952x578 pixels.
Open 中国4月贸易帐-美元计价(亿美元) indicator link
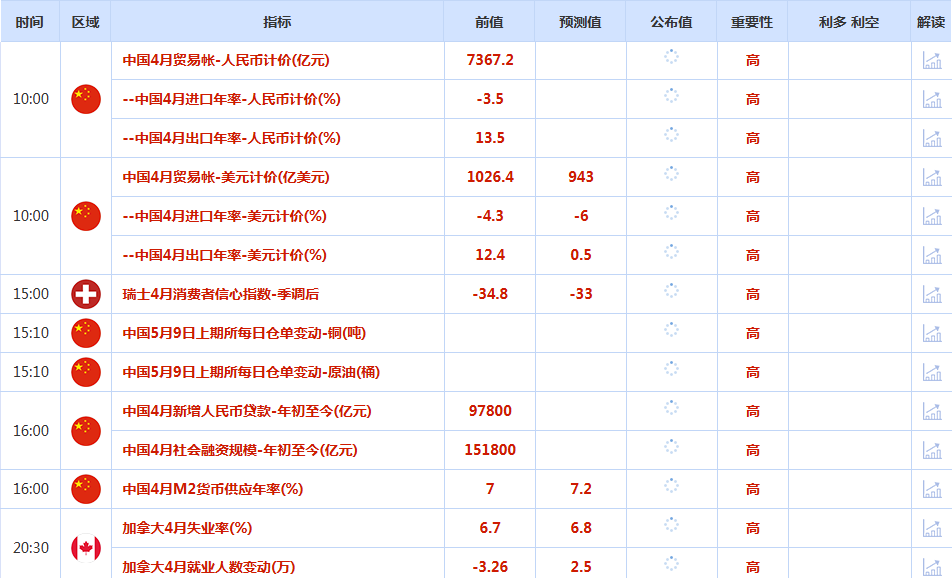(x=226, y=177)
